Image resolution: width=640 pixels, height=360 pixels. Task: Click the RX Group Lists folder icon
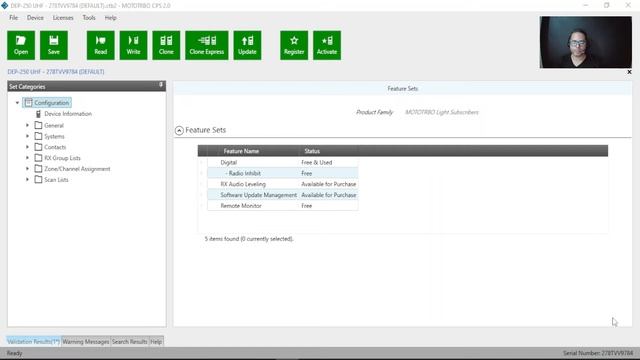pyautogui.click(x=38, y=158)
